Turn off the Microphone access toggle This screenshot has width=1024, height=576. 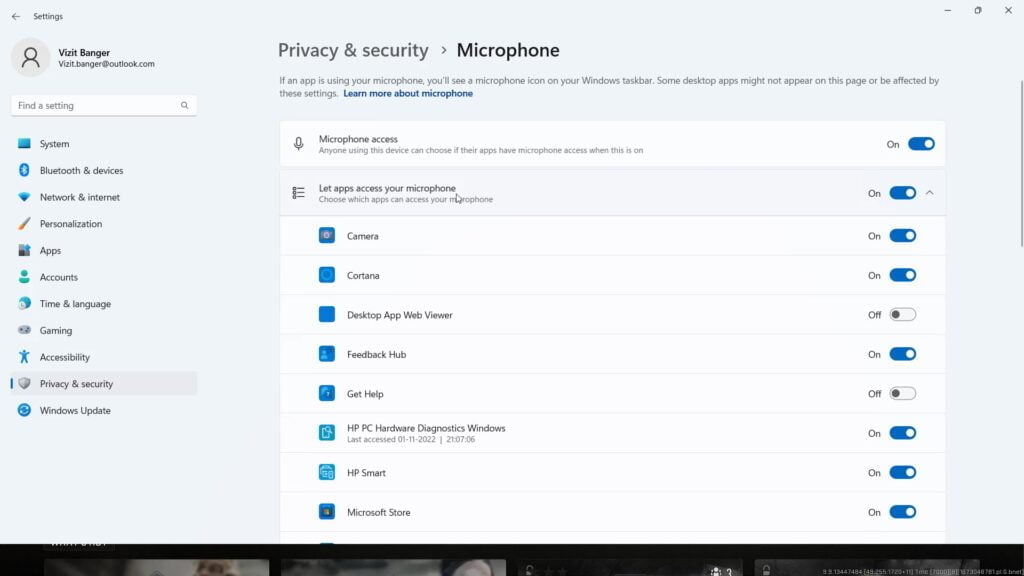[921, 144]
